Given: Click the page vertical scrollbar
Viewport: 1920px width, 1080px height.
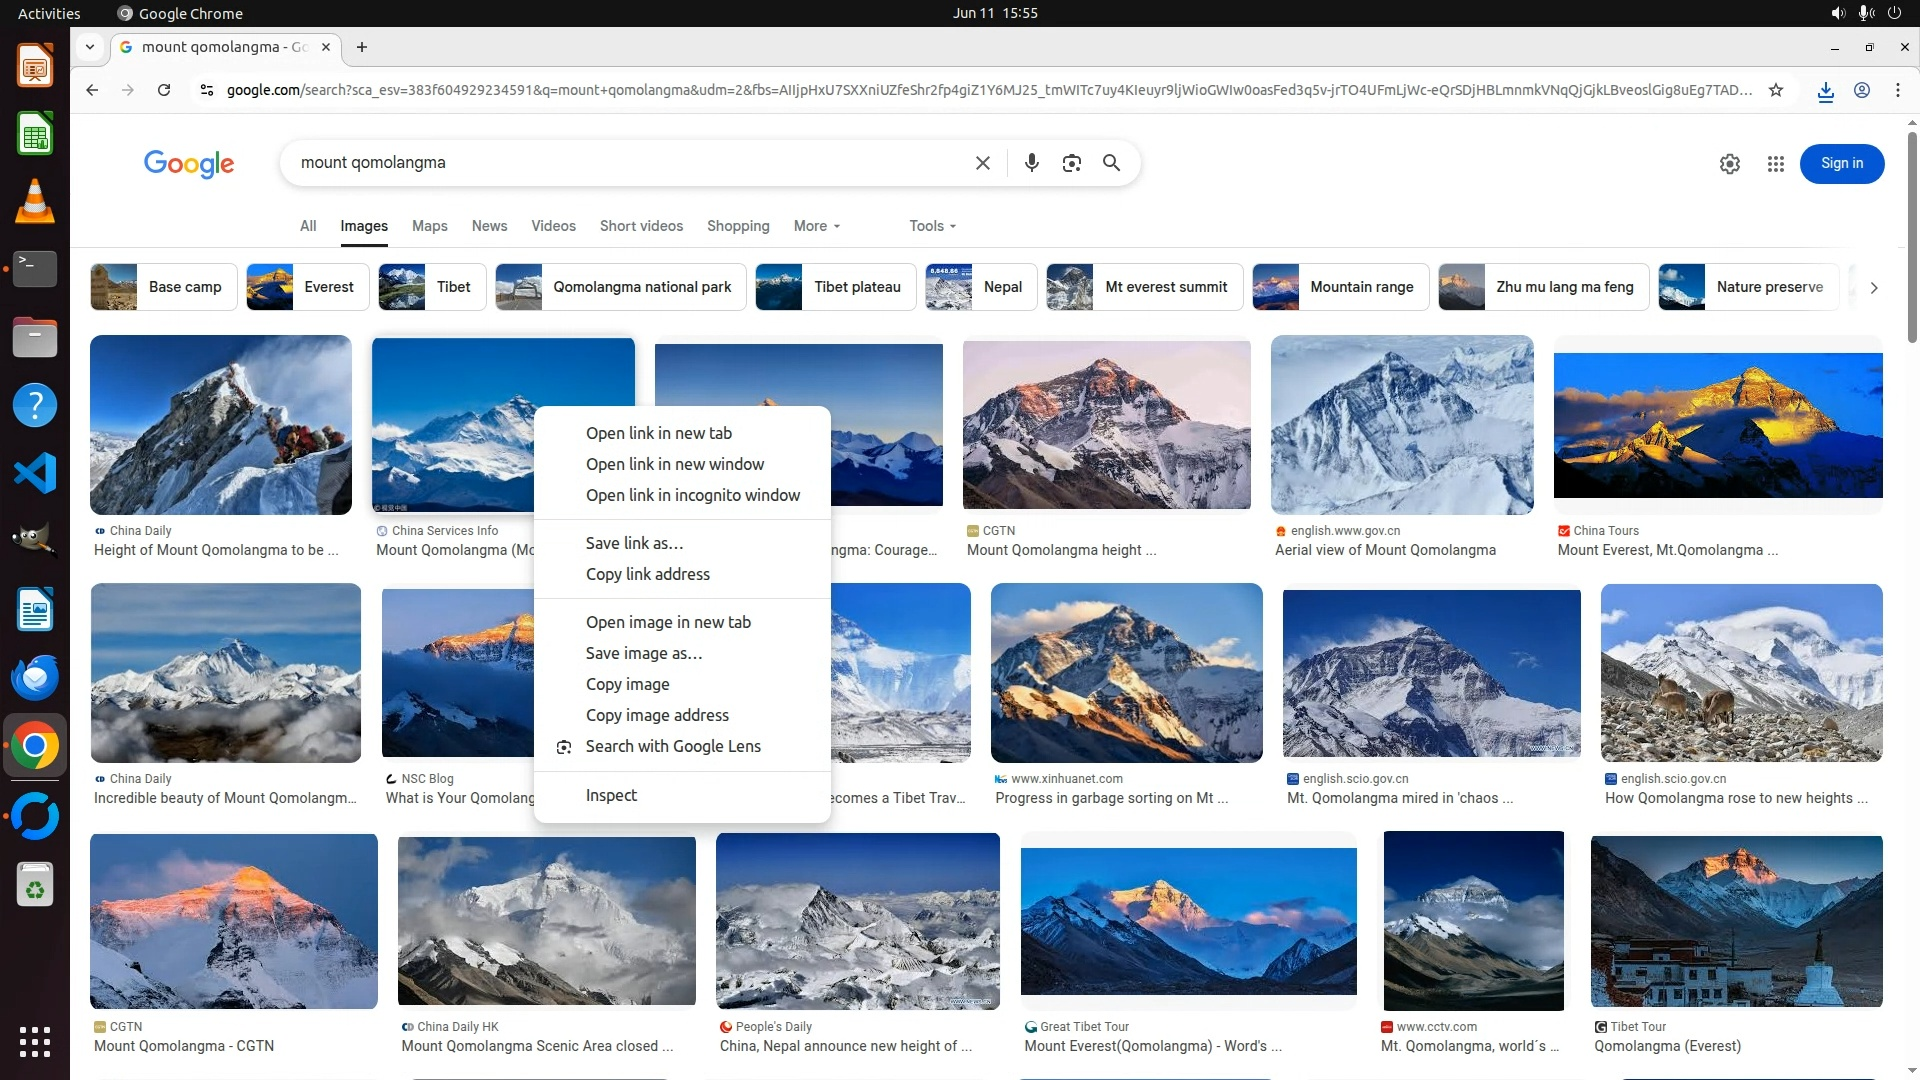Looking at the screenshot, I should coord(1911,240).
